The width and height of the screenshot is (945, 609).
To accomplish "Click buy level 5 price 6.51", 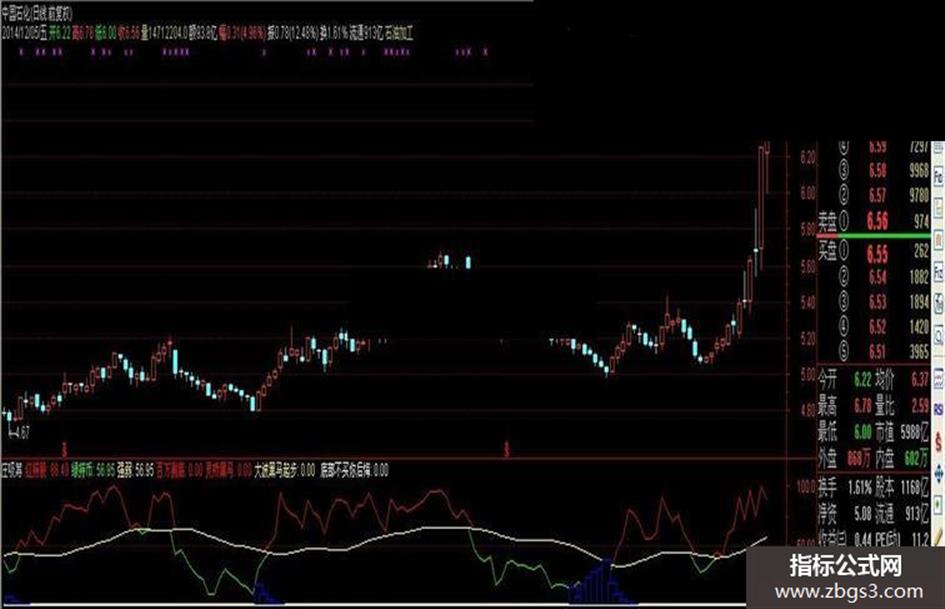I will tap(878, 351).
